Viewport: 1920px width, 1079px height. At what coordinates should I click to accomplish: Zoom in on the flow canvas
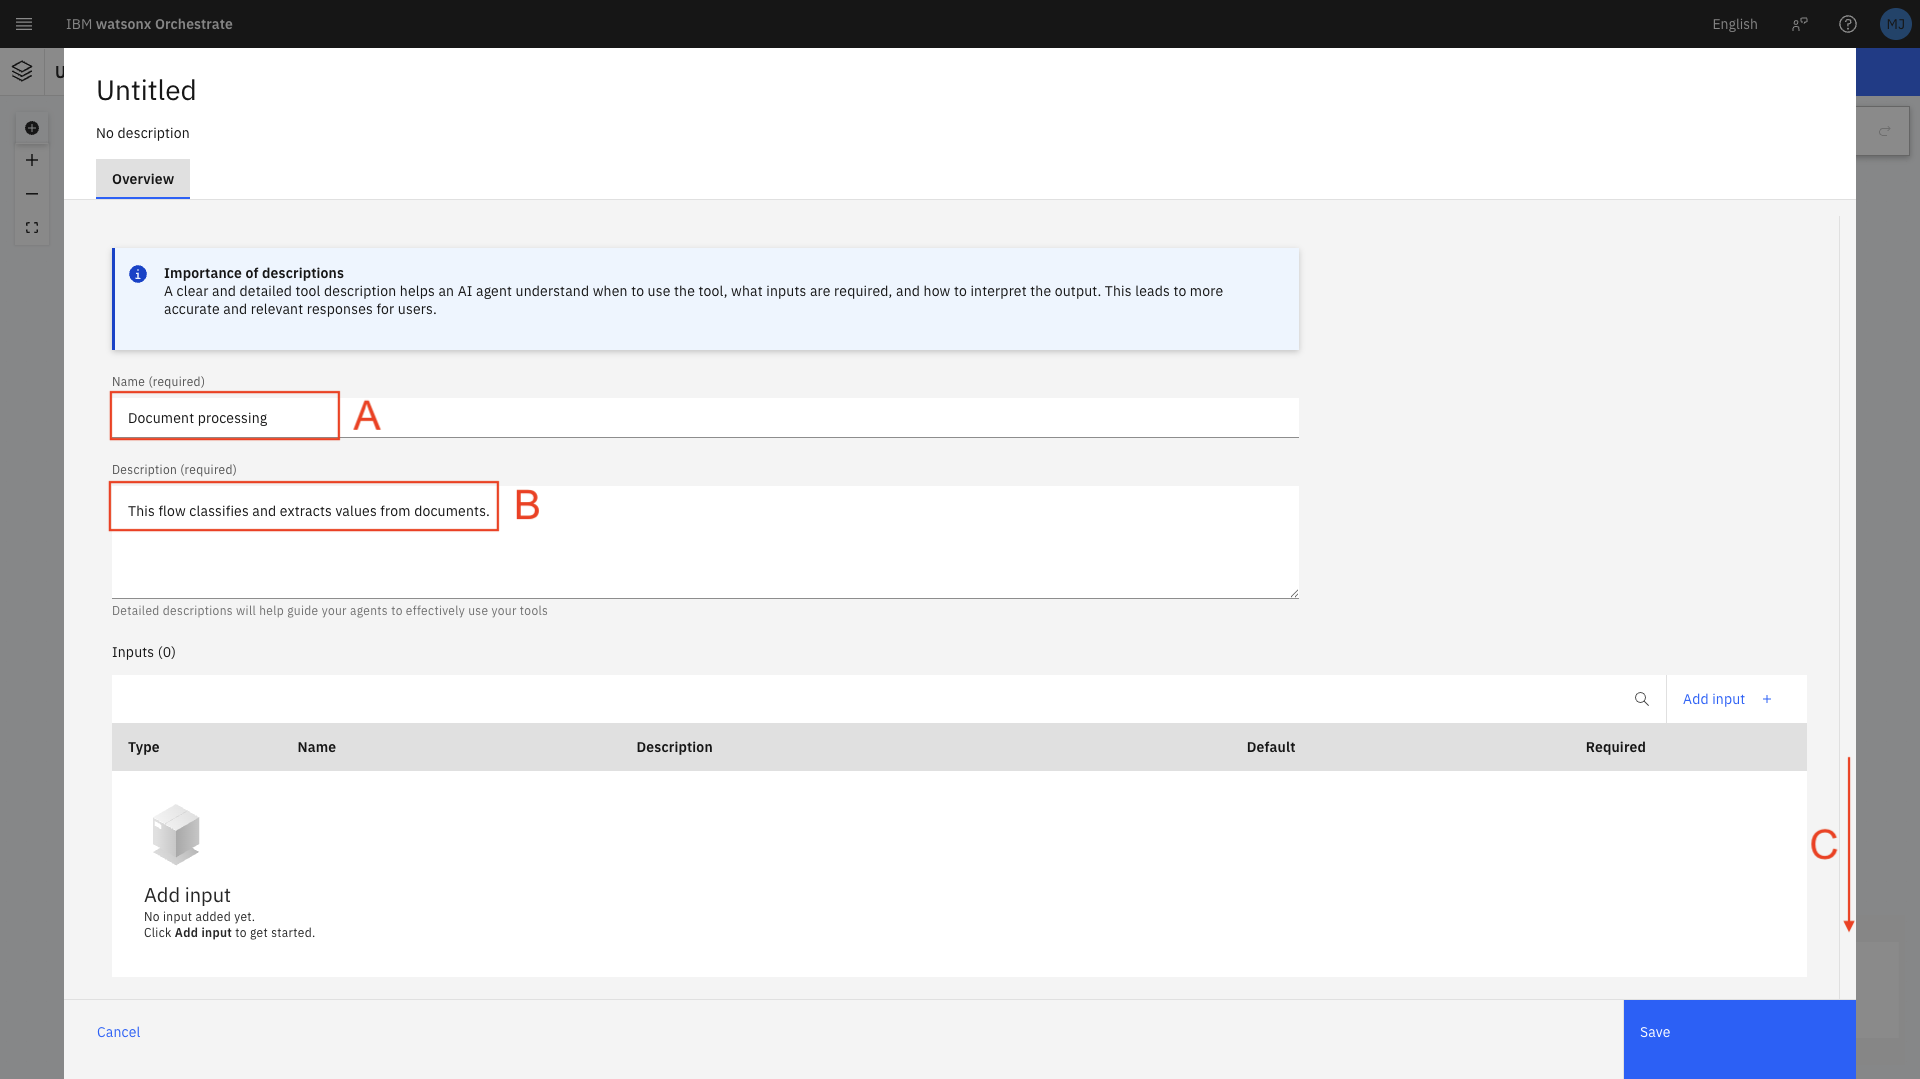pyautogui.click(x=32, y=160)
